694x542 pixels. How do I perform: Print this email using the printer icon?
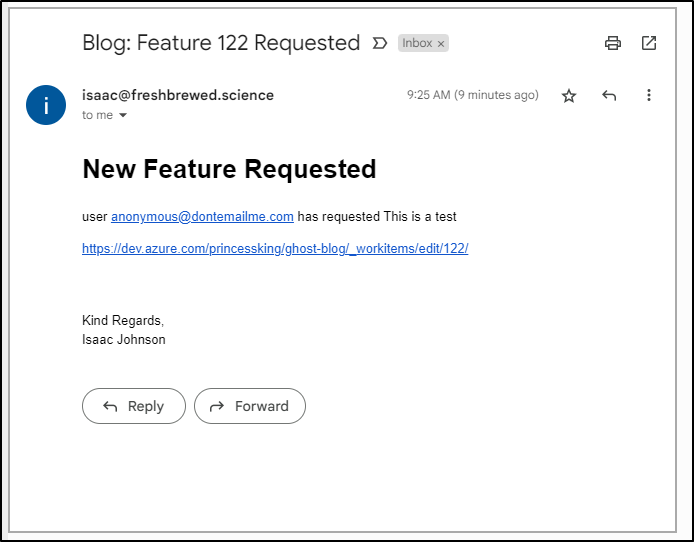(x=613, y=43)
